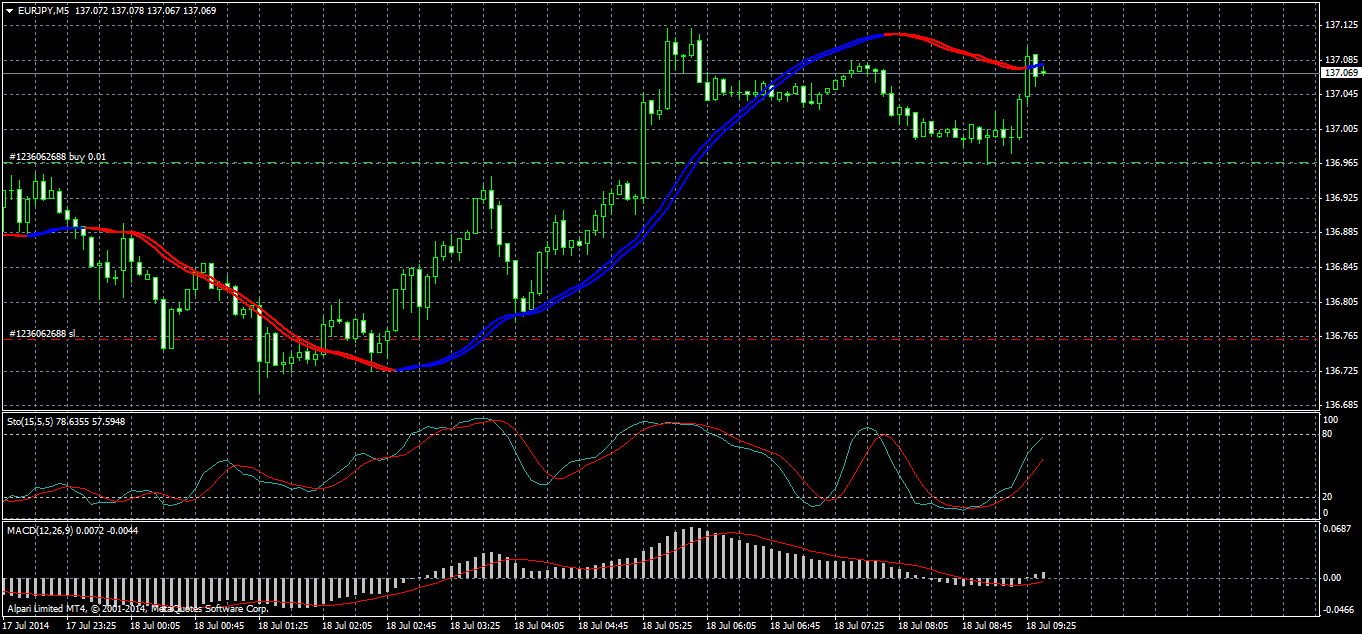
Task: Click the '18 Jul 01:25' time label
Action: tap(283, 625)
